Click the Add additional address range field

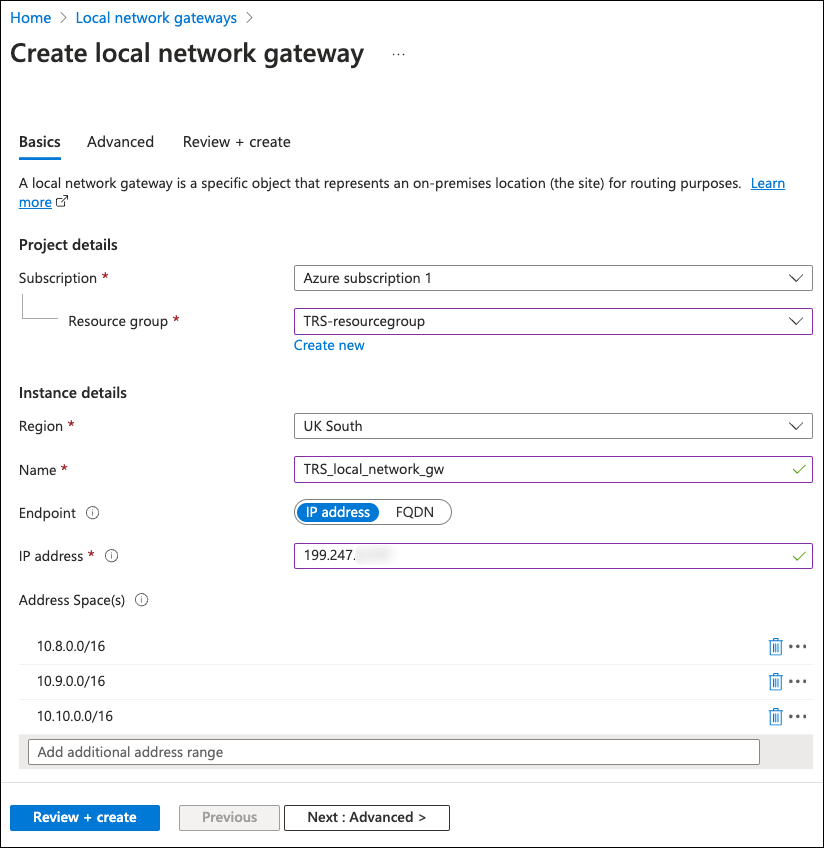click(x=393, y=752)
